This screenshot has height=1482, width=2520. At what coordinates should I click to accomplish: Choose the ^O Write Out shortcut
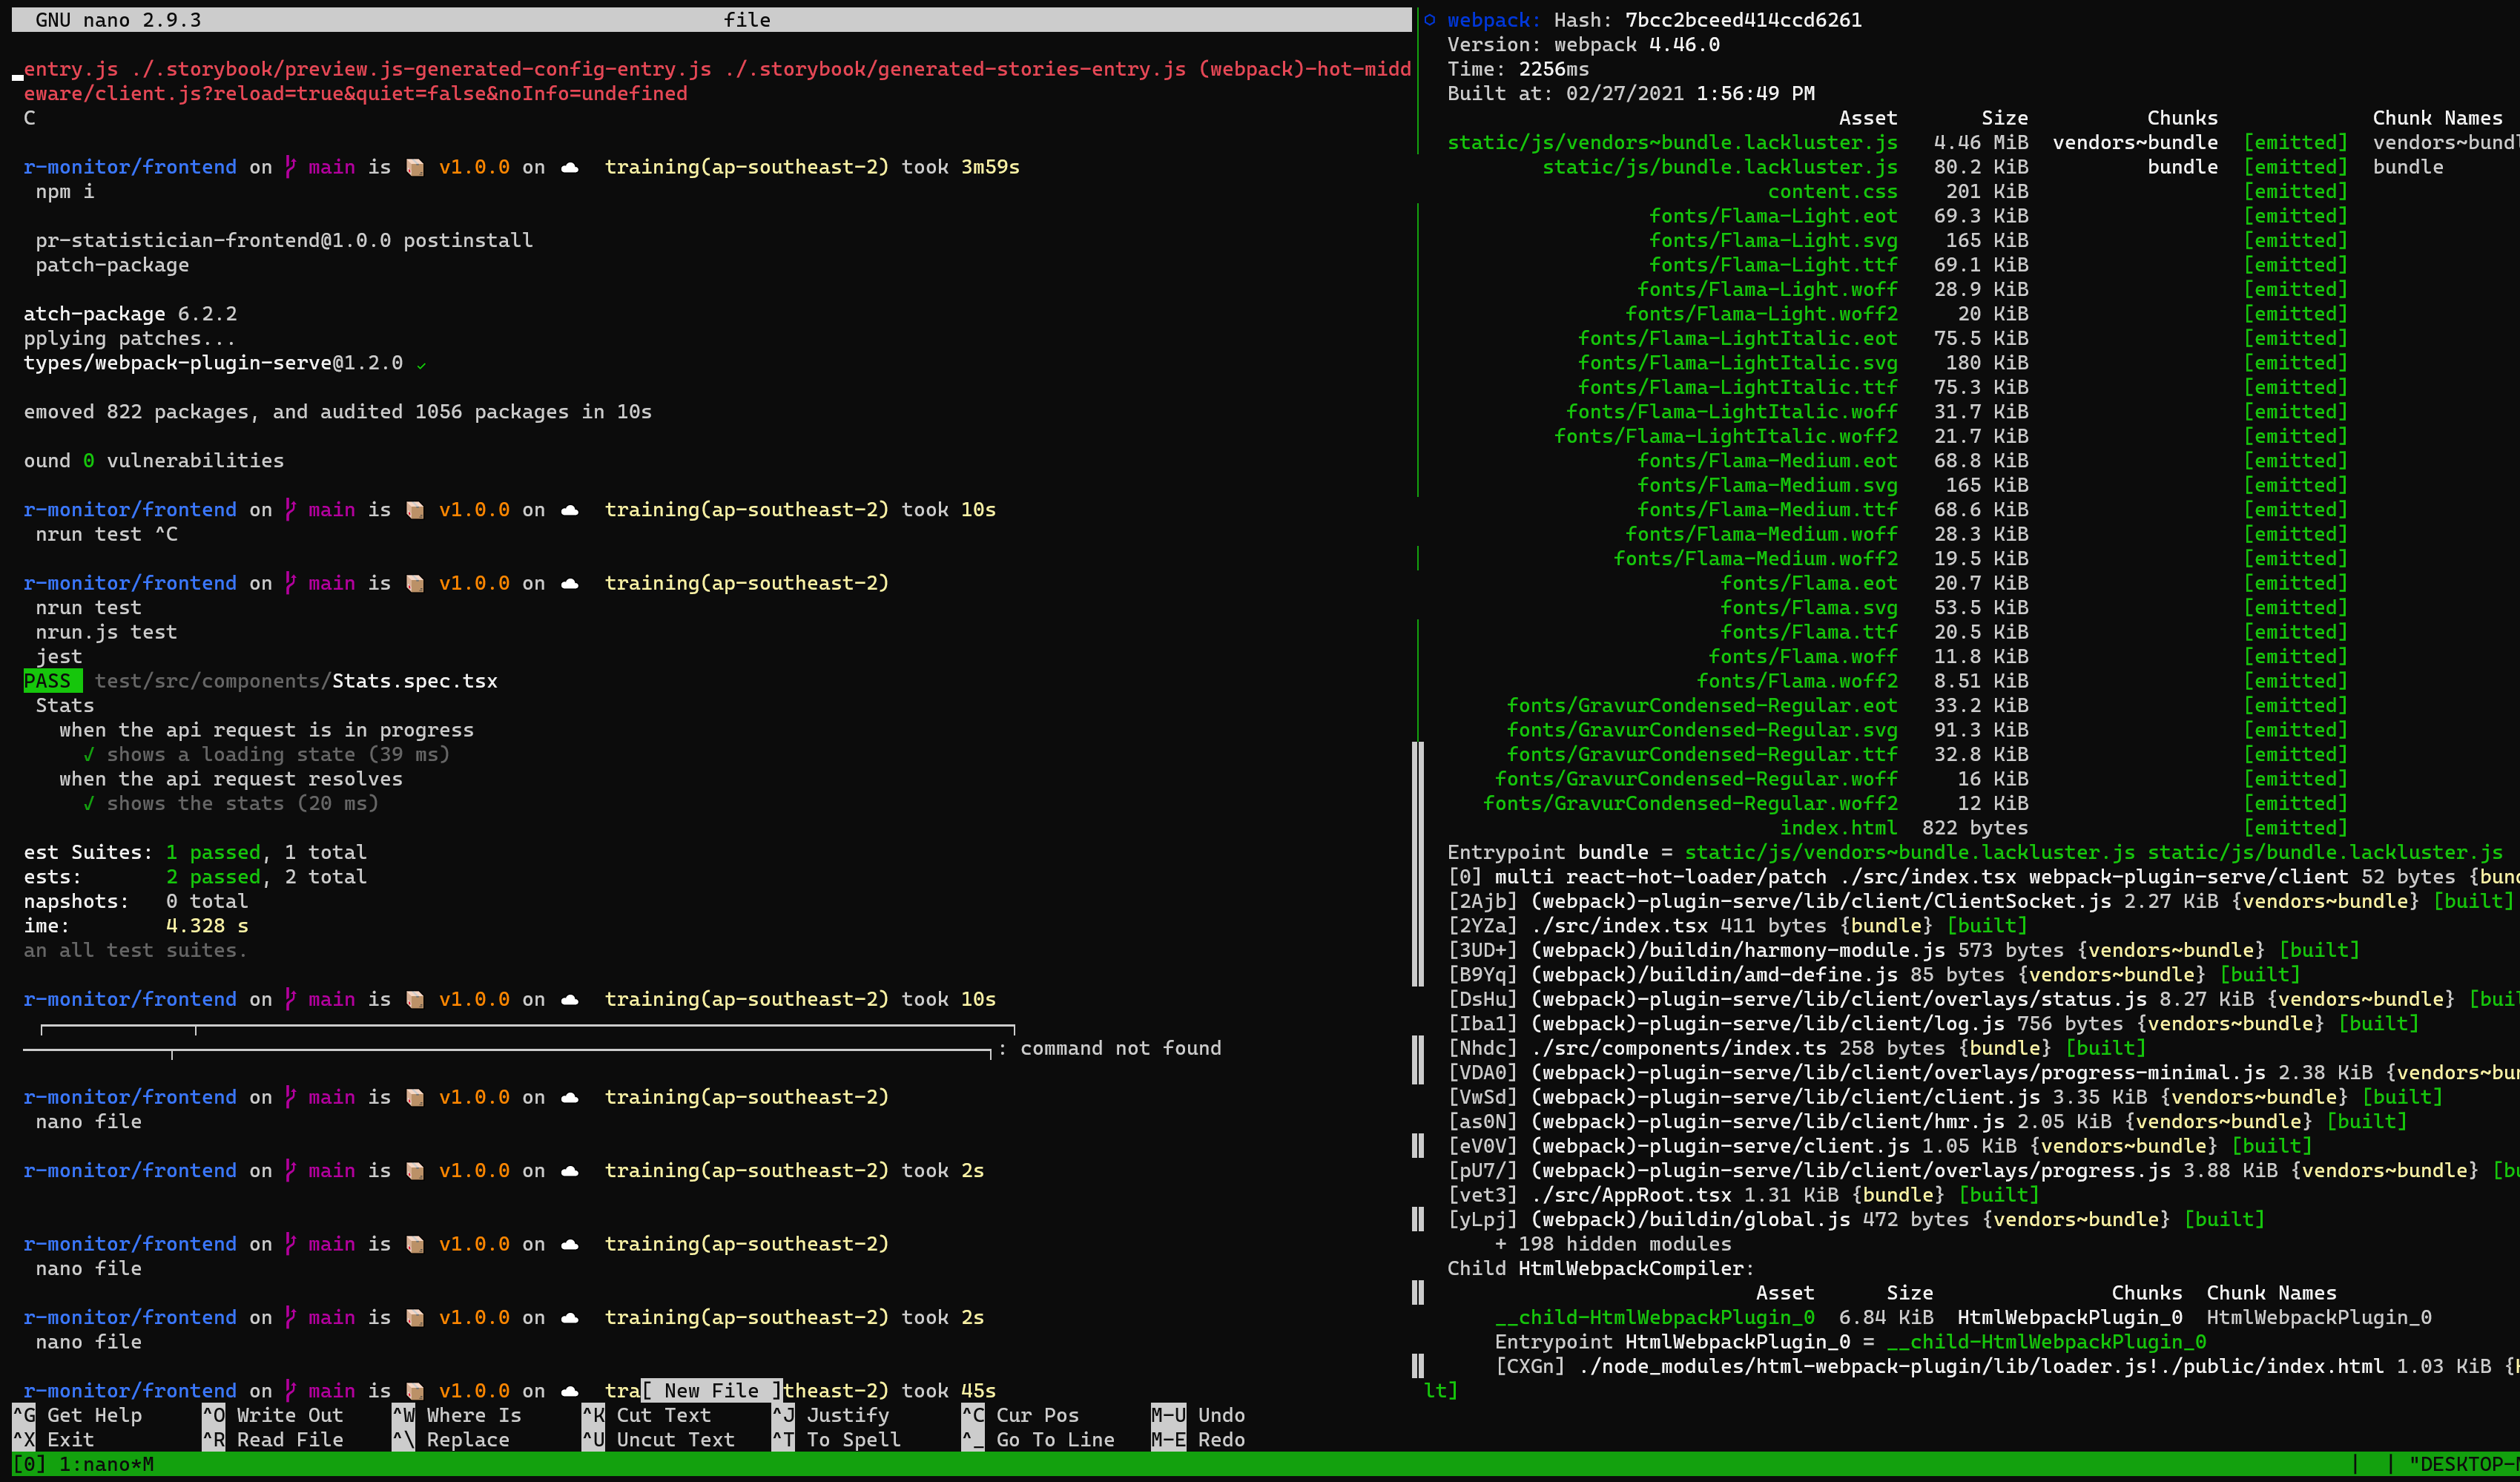pos(273,1415)
